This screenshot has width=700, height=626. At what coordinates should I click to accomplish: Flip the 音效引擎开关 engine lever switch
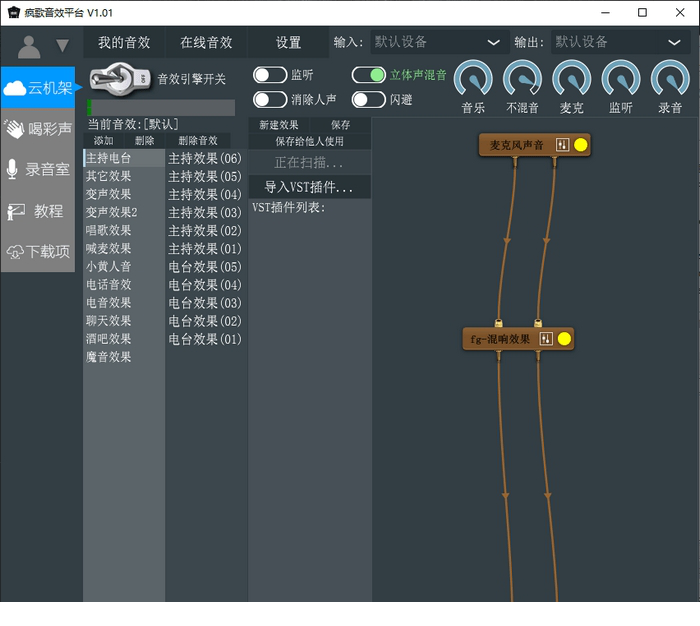coord(120,79)
